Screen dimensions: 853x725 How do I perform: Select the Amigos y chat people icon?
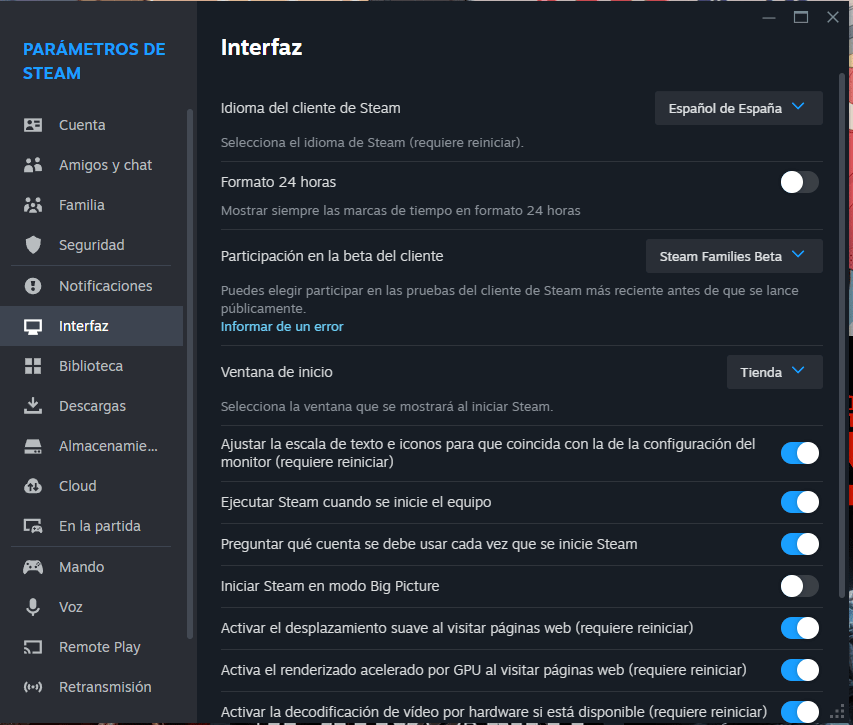click(33, 165)
